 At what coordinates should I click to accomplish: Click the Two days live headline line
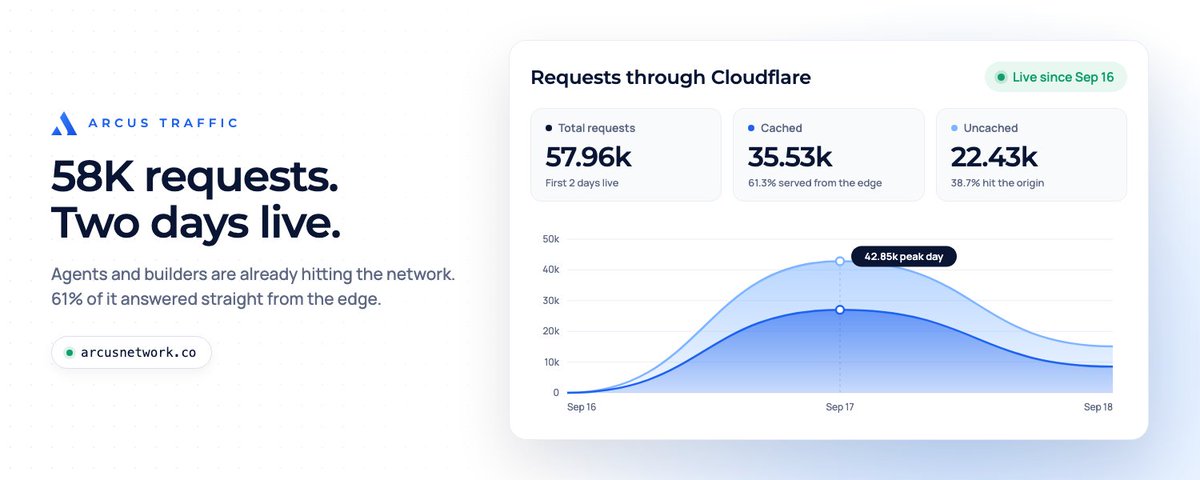pos(196,222)
